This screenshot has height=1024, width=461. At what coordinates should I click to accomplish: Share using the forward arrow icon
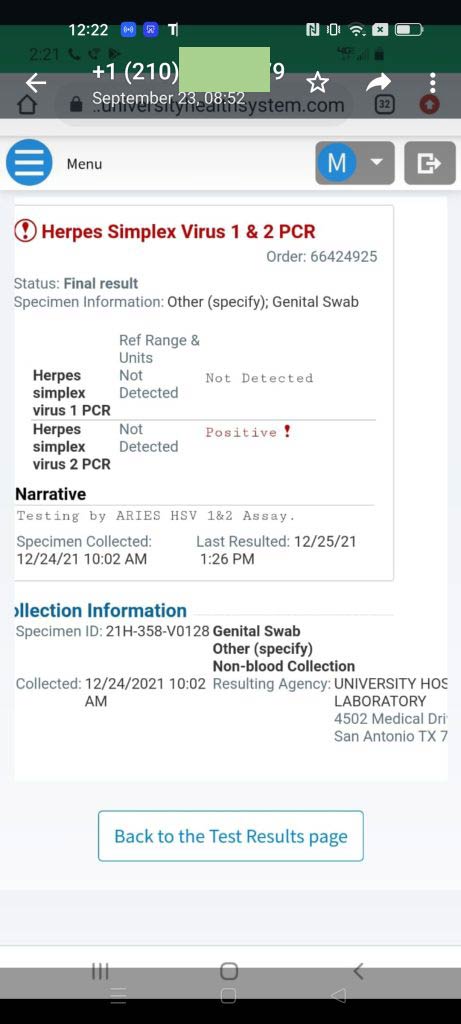point(378,82)
